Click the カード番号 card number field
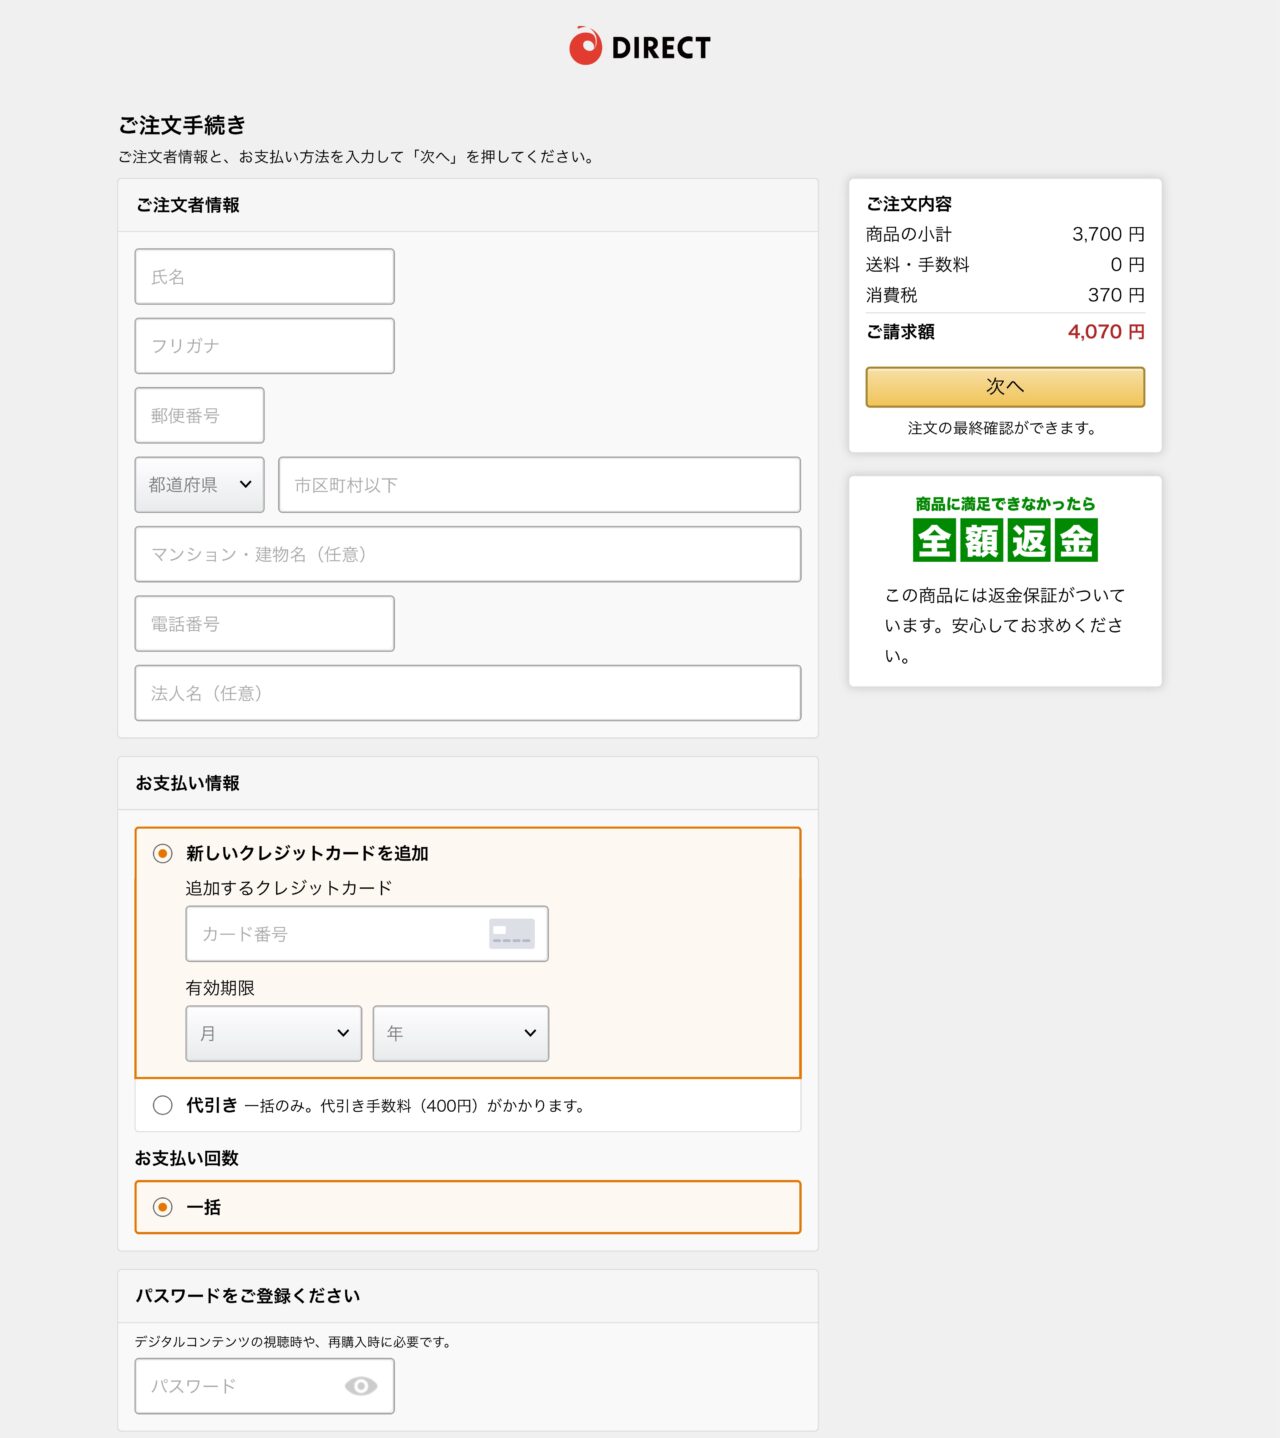Viewport: 1280px width, 1438px height. point(330,933)
